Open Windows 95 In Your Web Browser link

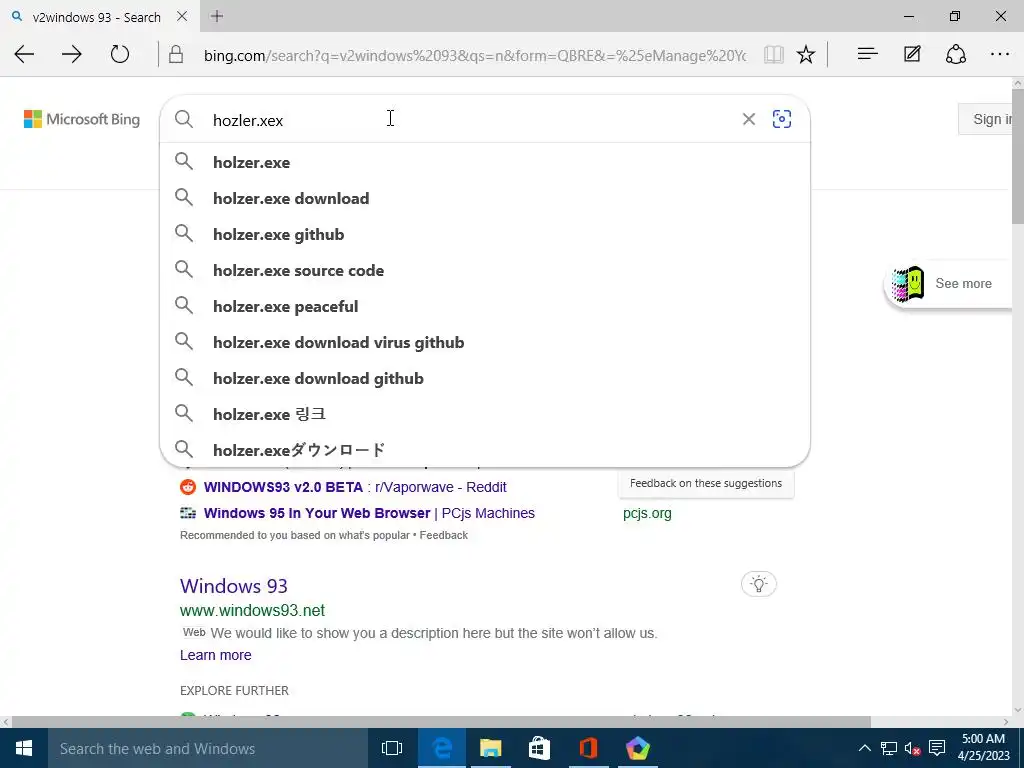pos(369,513)
